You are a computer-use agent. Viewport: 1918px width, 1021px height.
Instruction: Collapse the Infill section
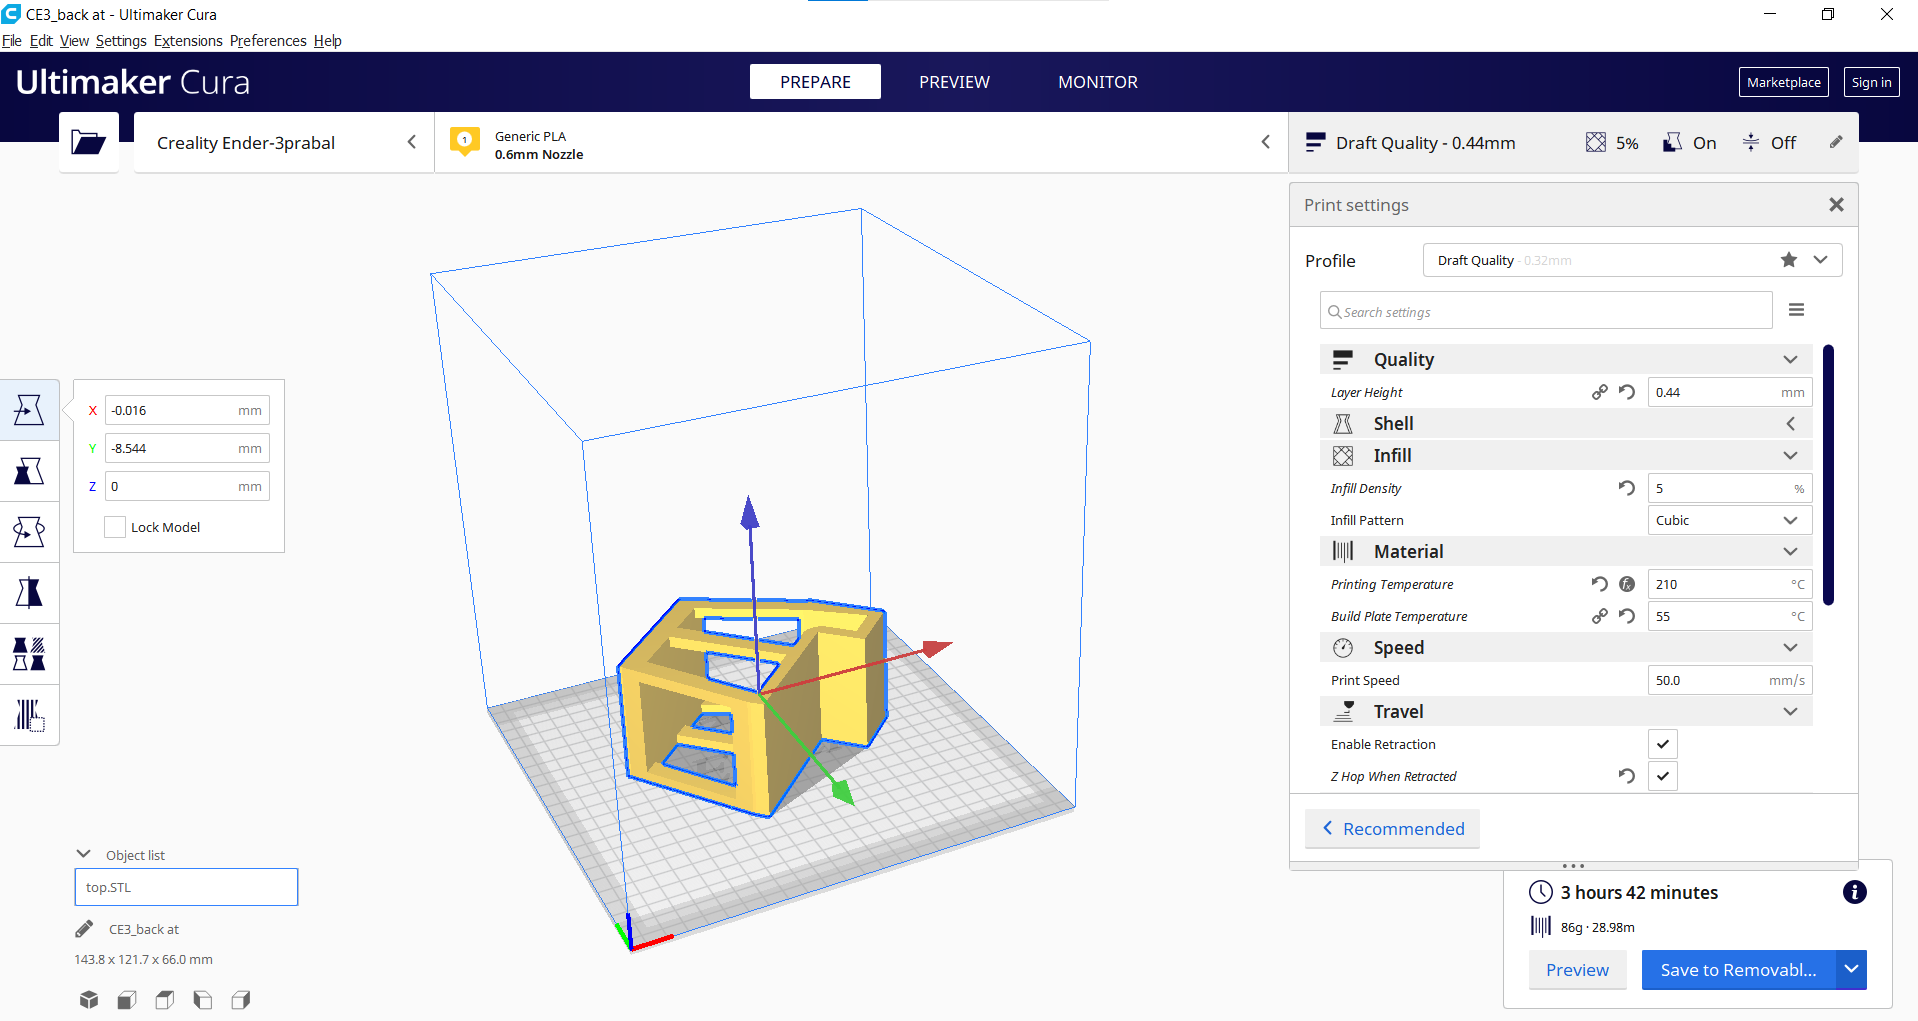[x=1566, y=456]
